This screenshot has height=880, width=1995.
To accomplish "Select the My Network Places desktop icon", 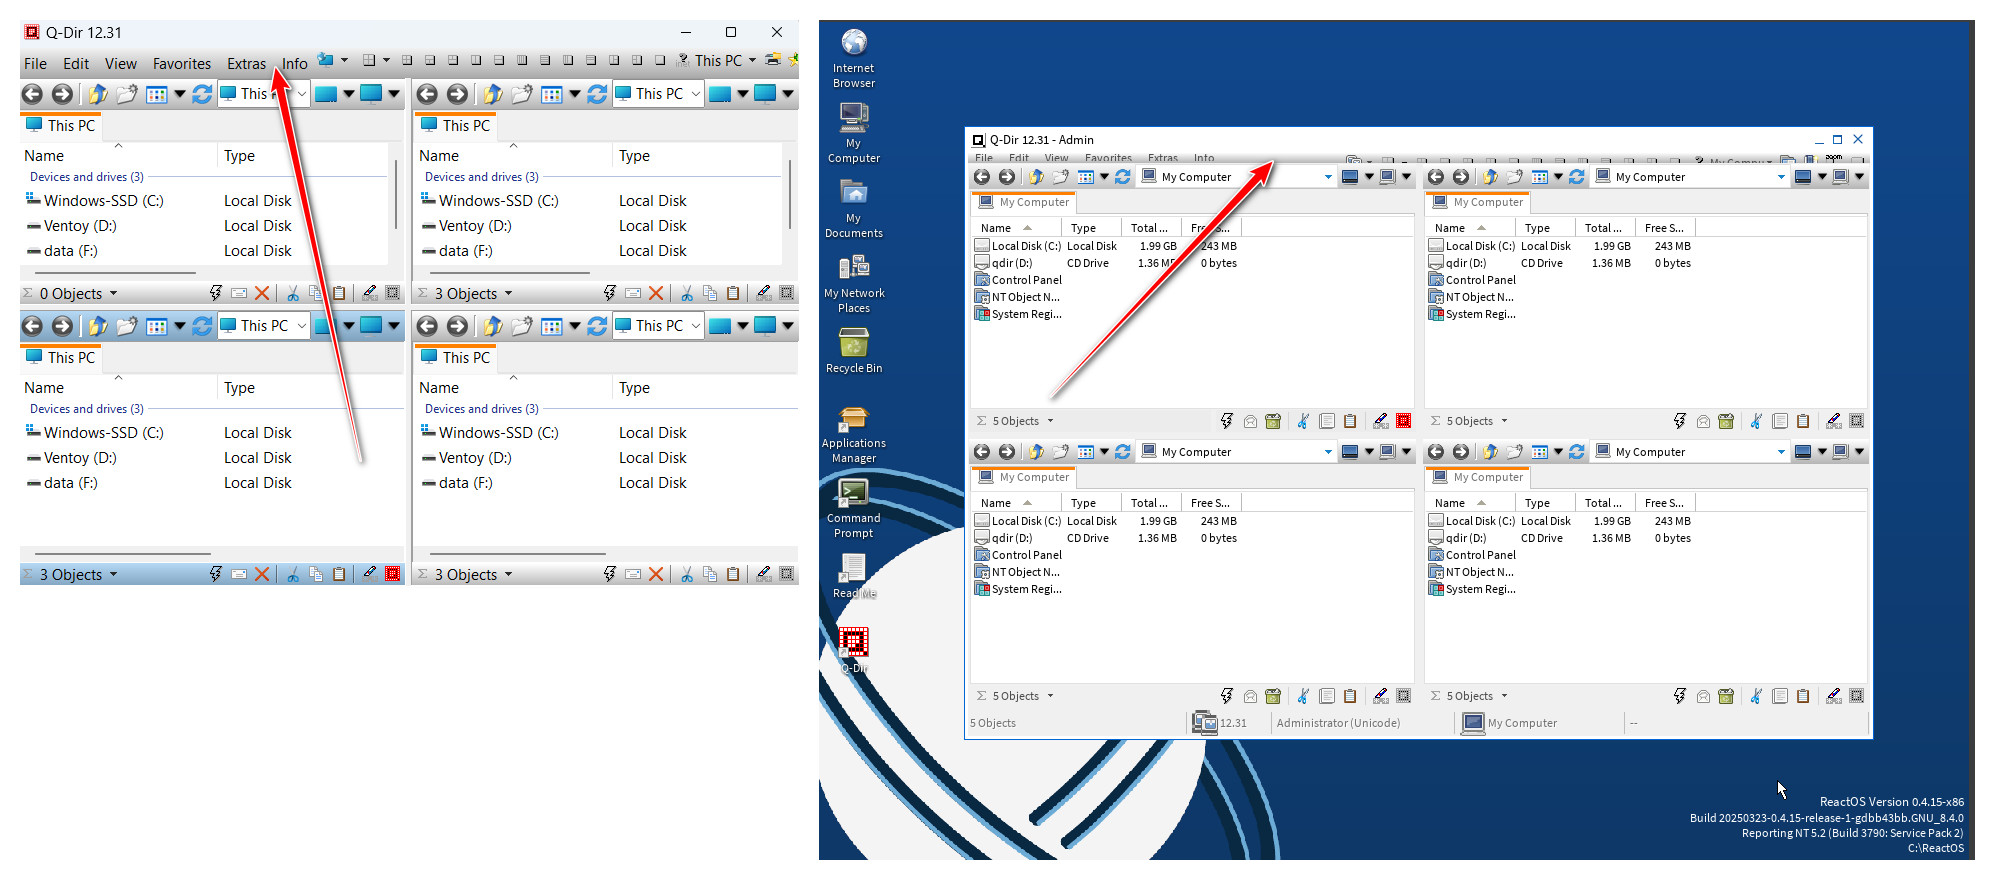I will tap(854, 284).
